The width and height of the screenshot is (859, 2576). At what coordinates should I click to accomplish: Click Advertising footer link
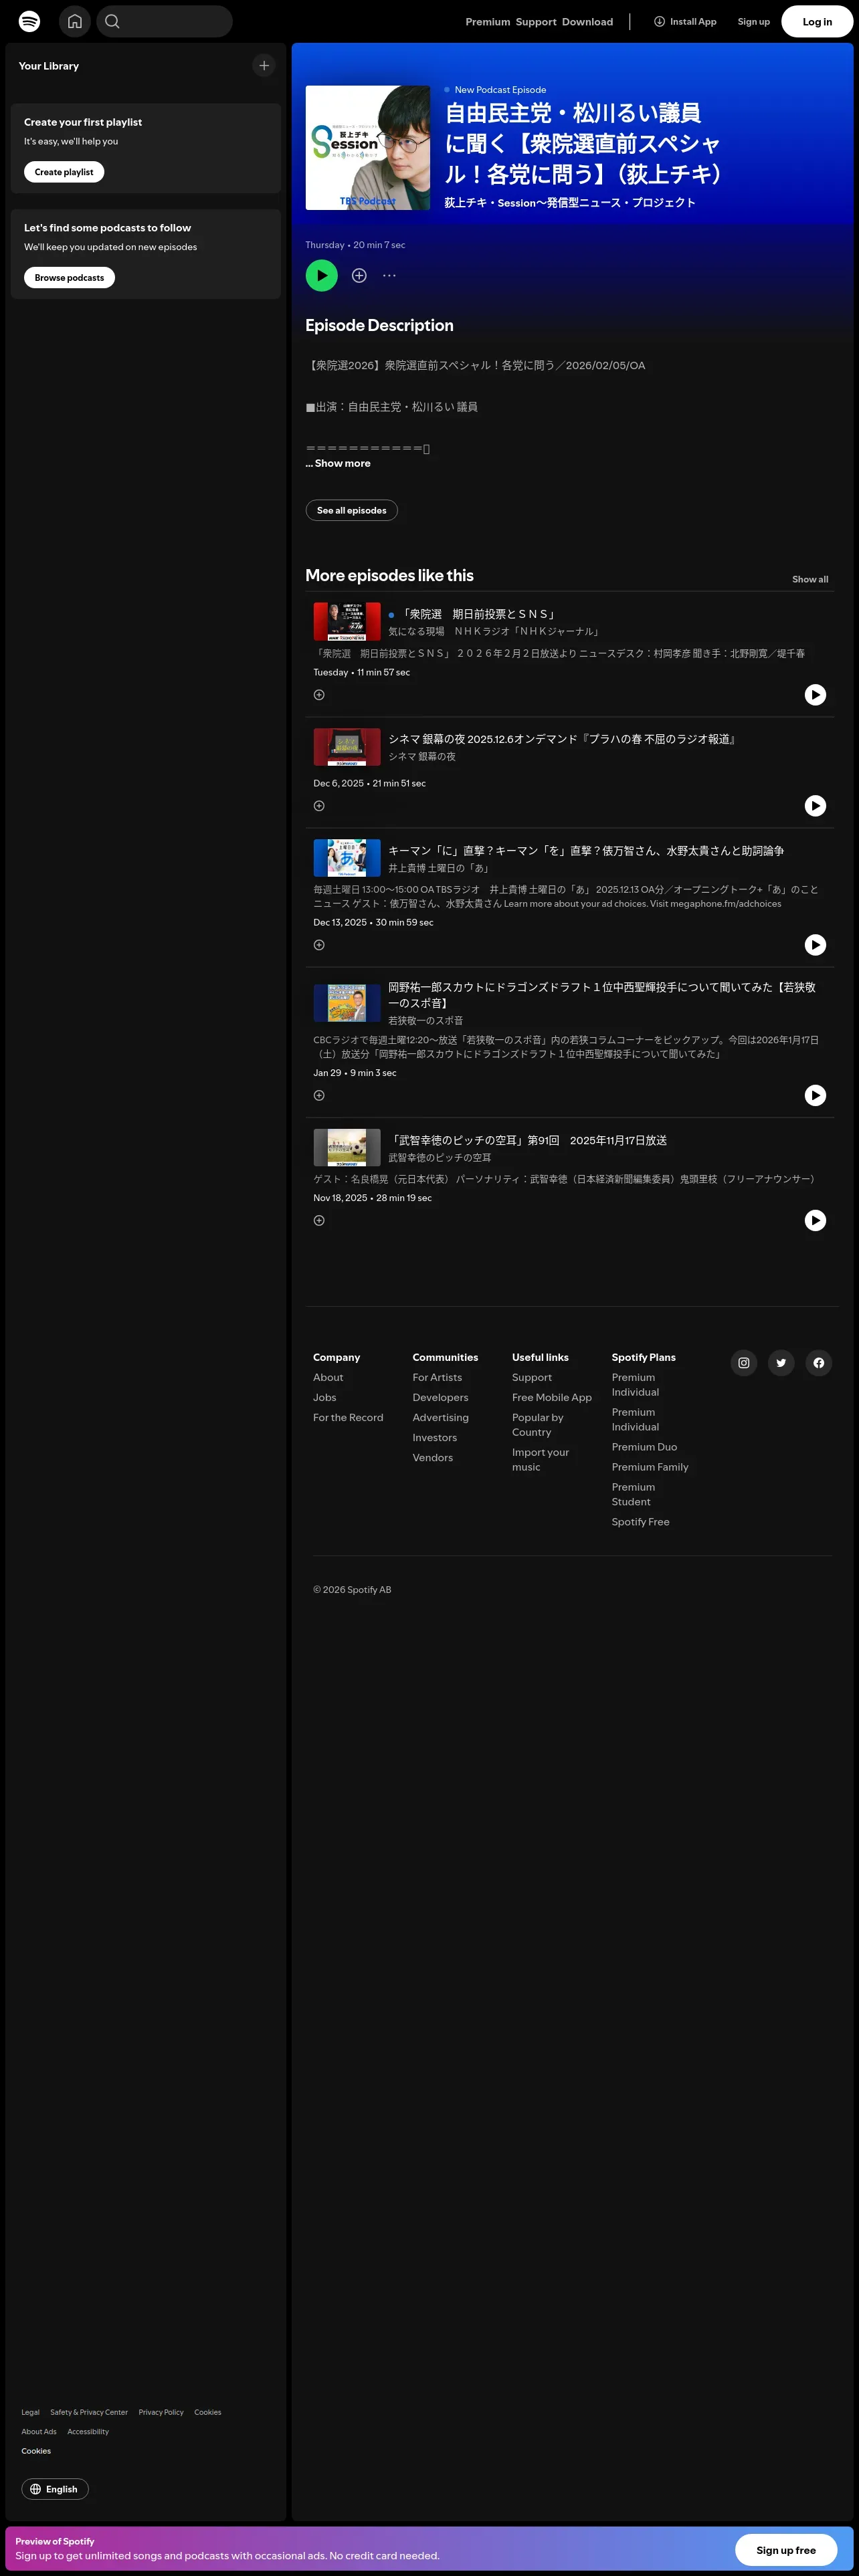[440, 1418]
